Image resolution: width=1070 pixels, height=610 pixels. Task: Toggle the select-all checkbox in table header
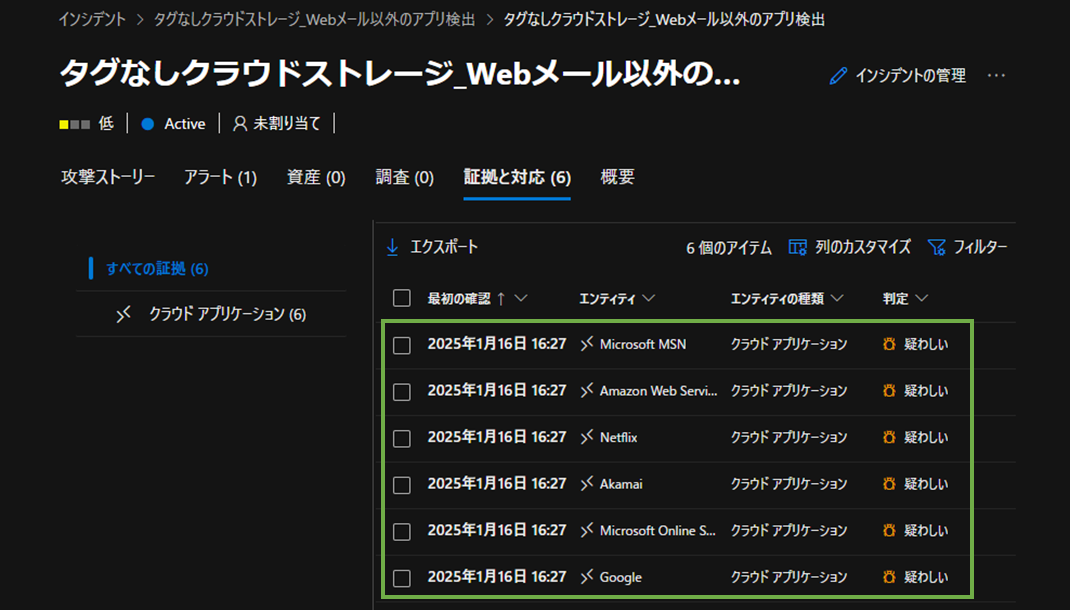coord(402,298)
